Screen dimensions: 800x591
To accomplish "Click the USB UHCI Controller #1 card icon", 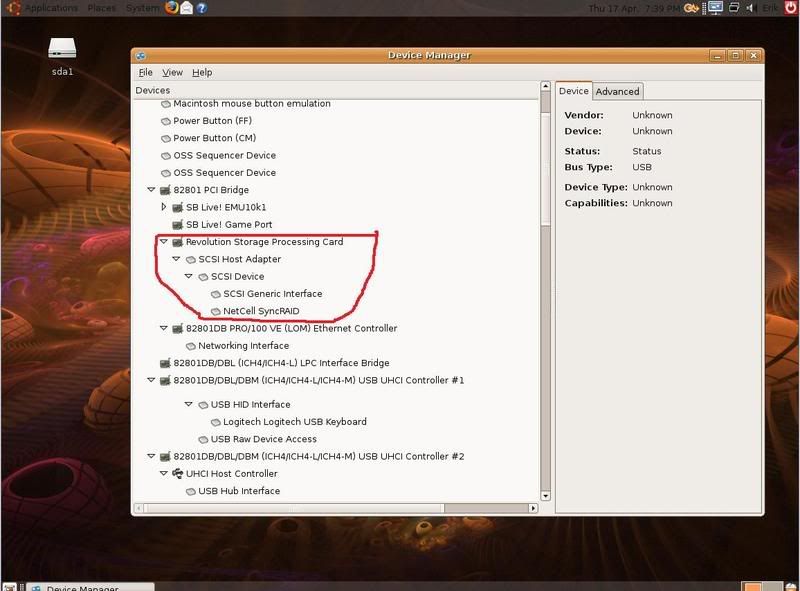I will tap(165, 381).
